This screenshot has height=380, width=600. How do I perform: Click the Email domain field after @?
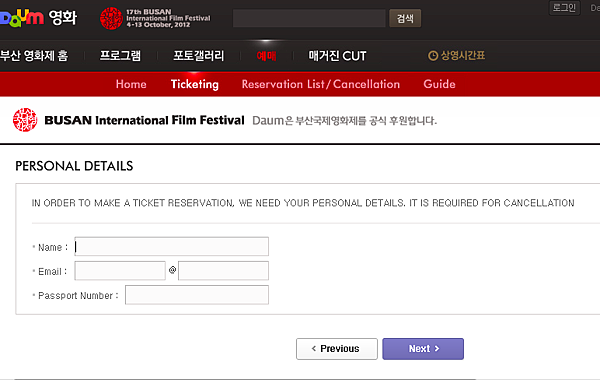pos(223,271)
